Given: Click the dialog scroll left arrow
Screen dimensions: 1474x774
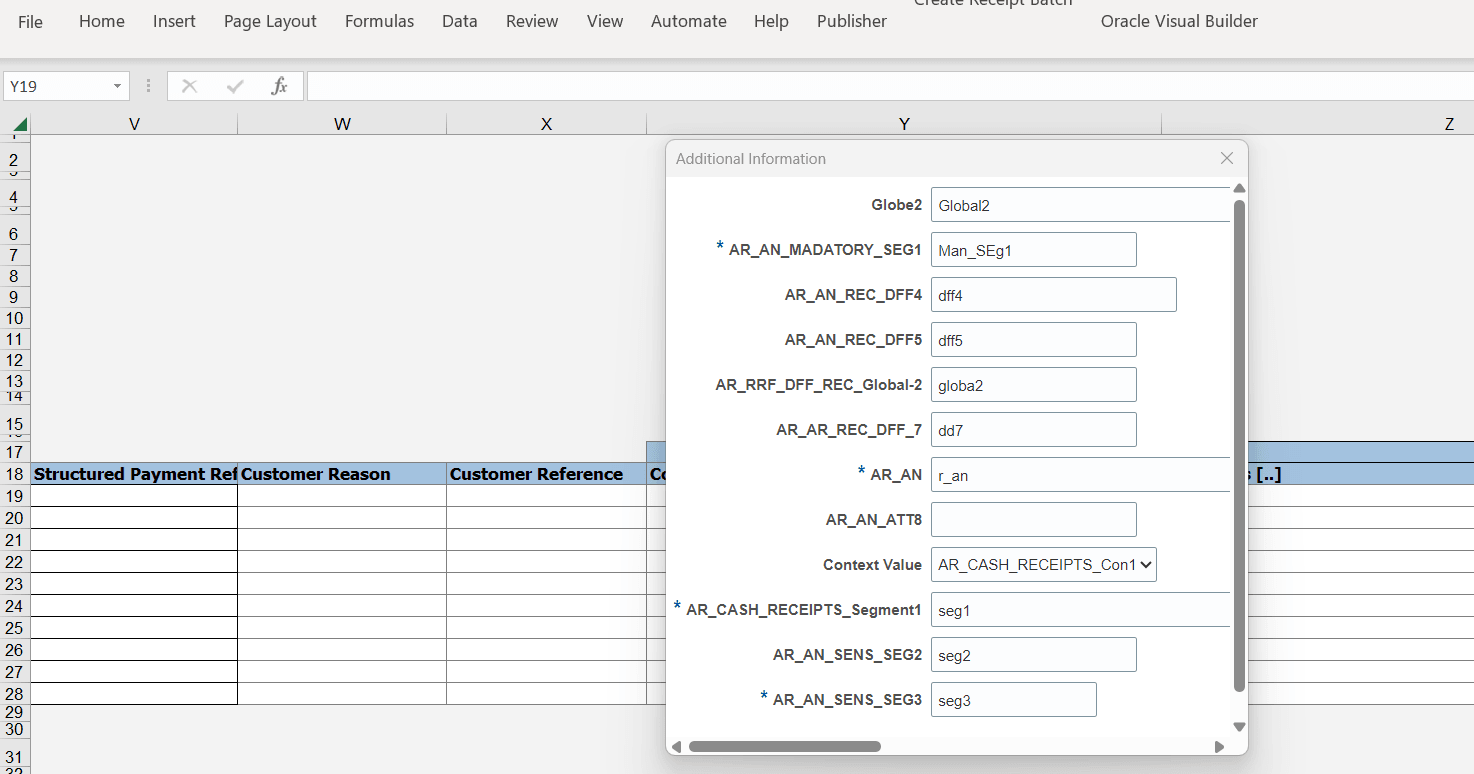Looking at the screenshot, I should [676, 747].
